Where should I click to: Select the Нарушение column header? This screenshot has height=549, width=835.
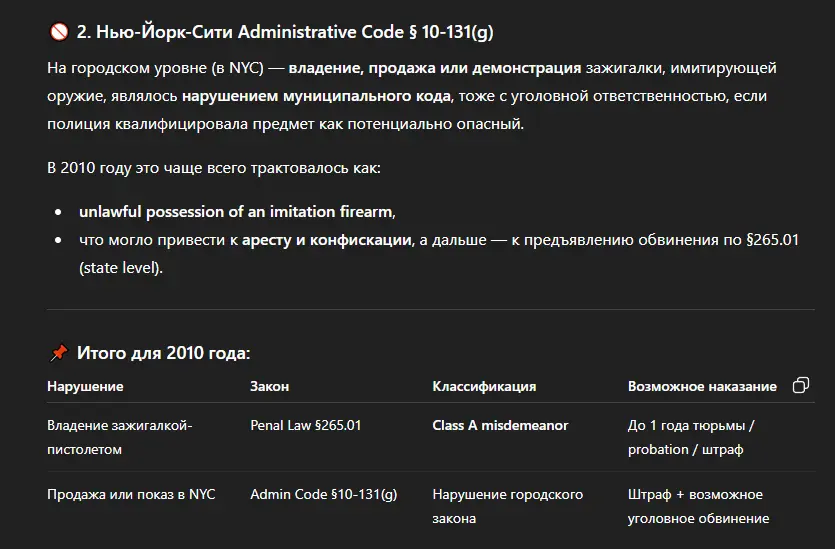[x=85, y=386]
